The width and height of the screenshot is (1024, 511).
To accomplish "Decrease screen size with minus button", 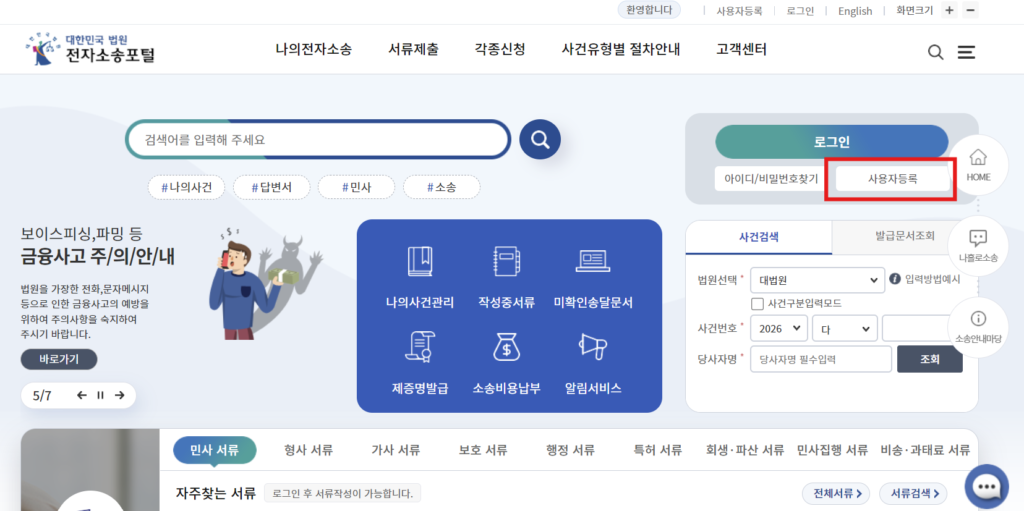I will tap(970, 10).
